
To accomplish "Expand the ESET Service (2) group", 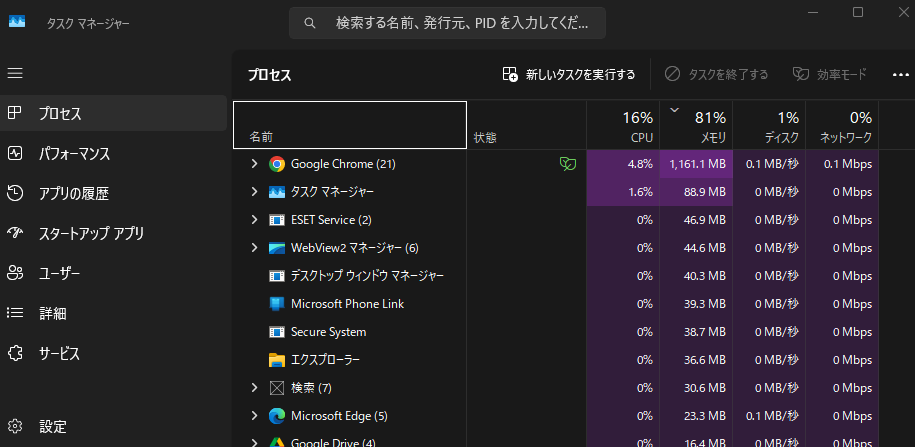I will pyautogui.click(x=254, y=220).
